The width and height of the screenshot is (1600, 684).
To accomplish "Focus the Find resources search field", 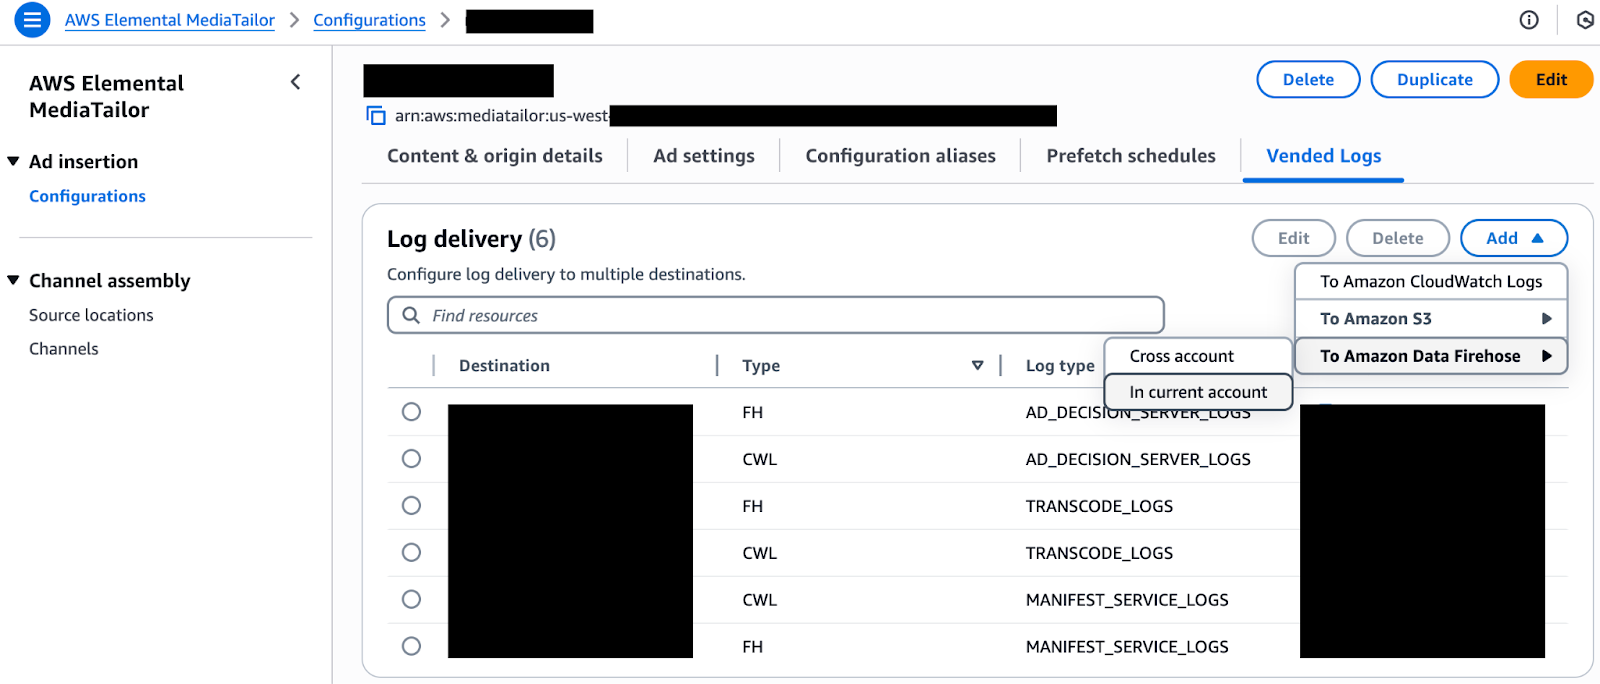I will (776, 315).
